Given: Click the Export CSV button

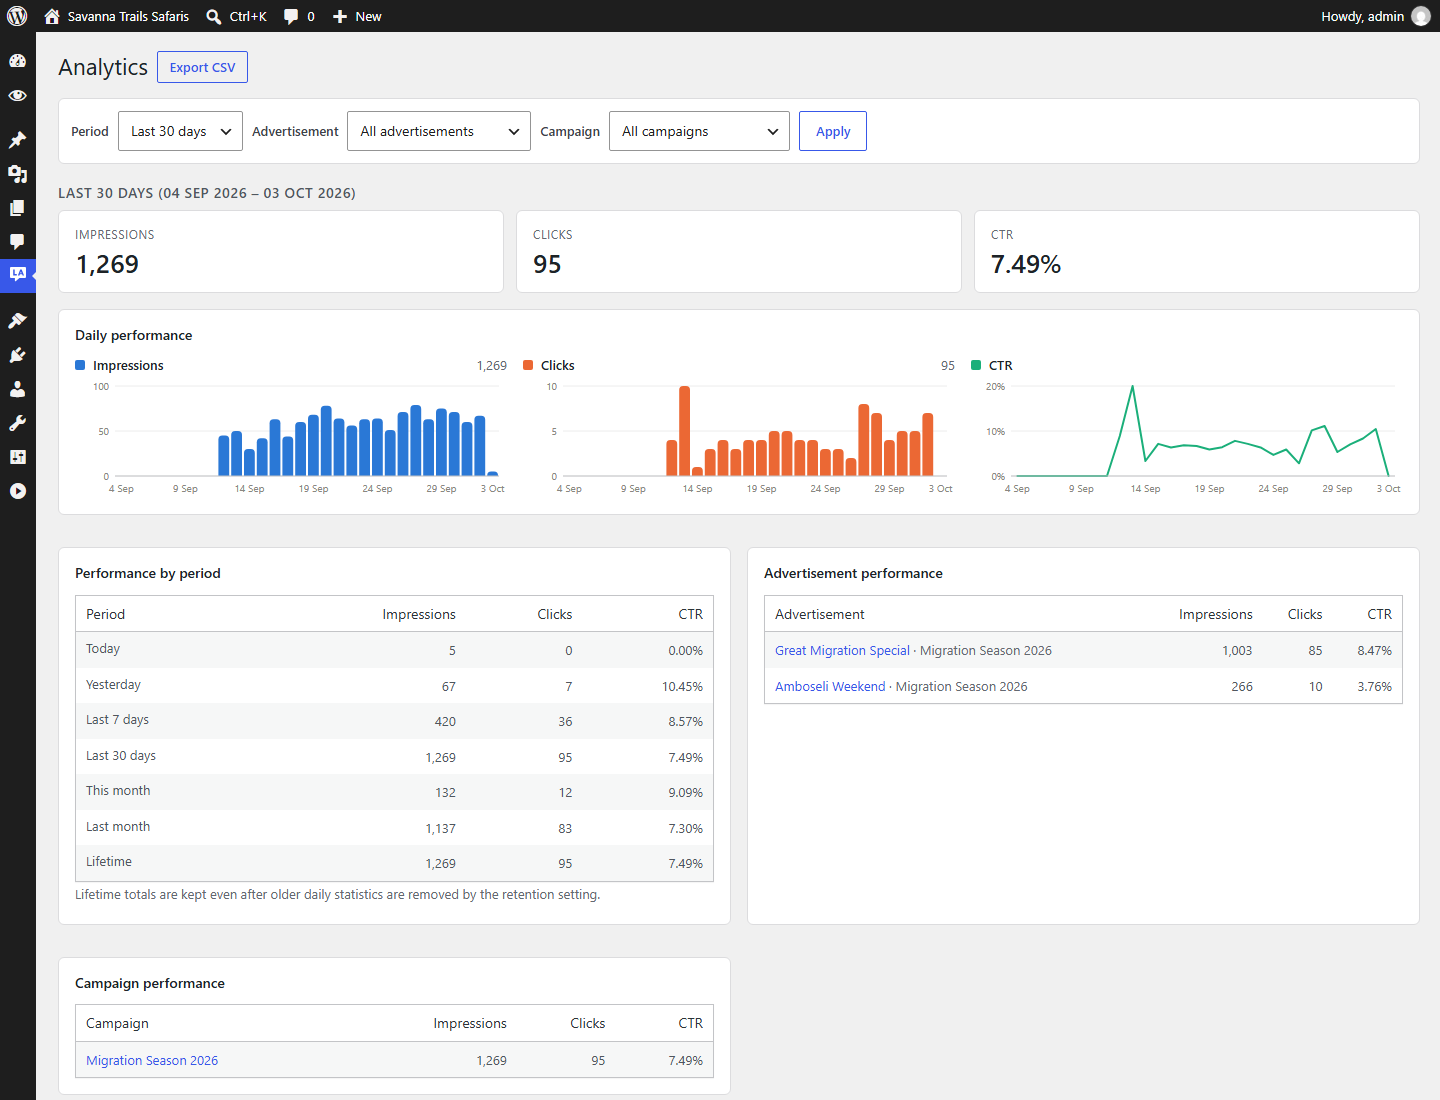Looking at the screenshot, I should tap(202, 67).
